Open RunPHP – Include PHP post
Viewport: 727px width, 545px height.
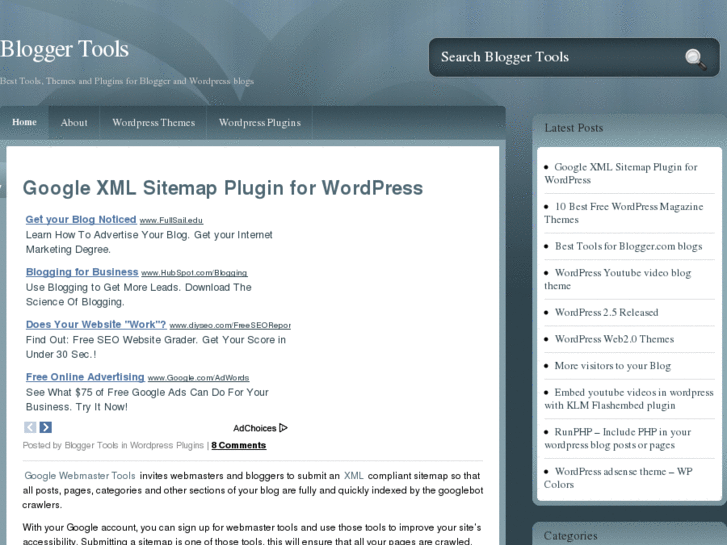(x=618, y=438)
